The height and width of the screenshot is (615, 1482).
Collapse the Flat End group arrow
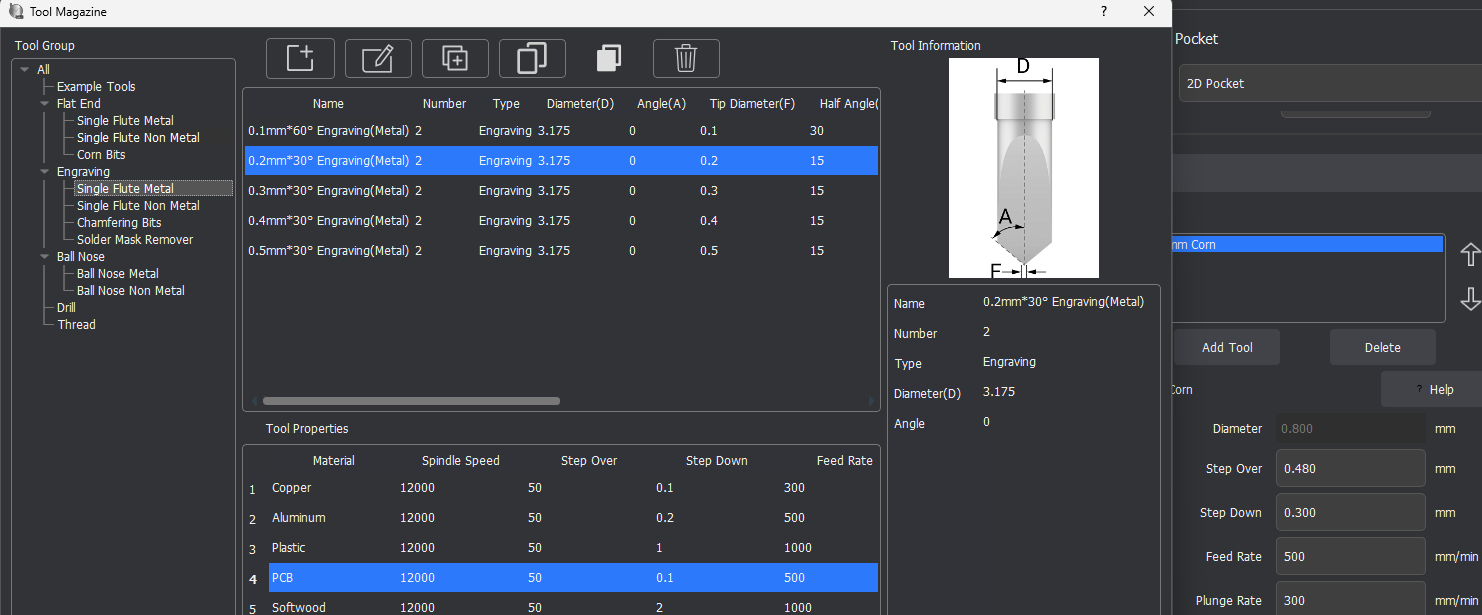(x=44, y=104)
